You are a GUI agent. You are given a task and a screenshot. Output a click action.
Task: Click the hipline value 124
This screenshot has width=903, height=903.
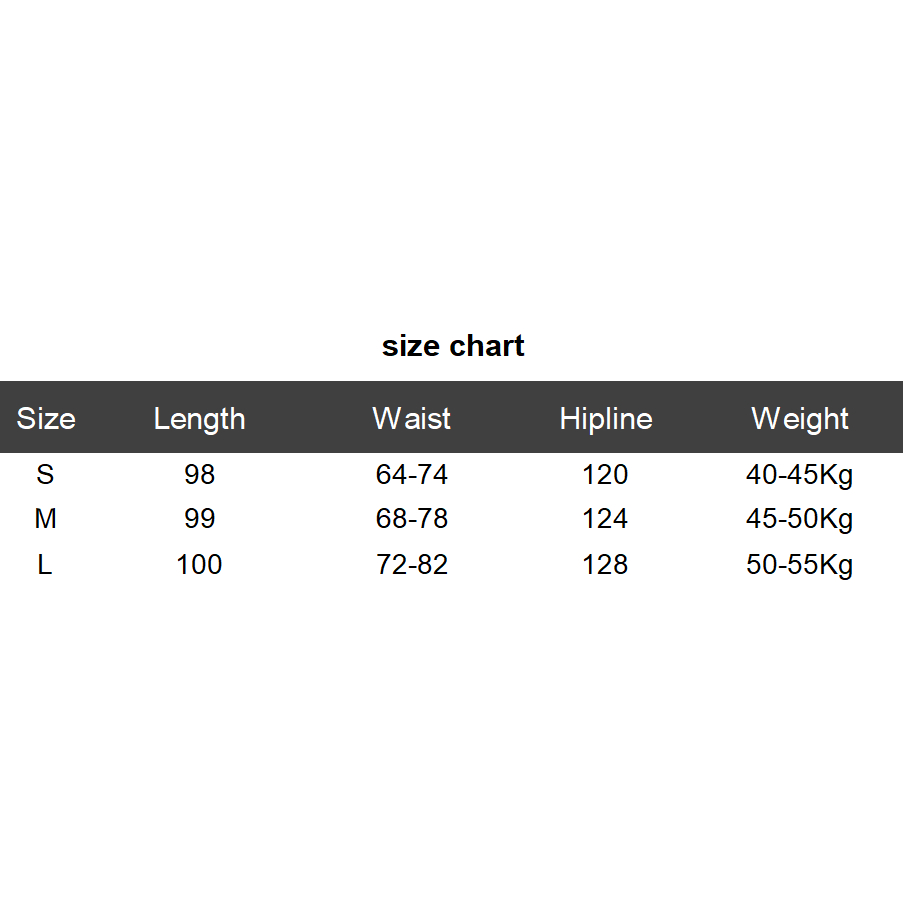tap(605, 519)
